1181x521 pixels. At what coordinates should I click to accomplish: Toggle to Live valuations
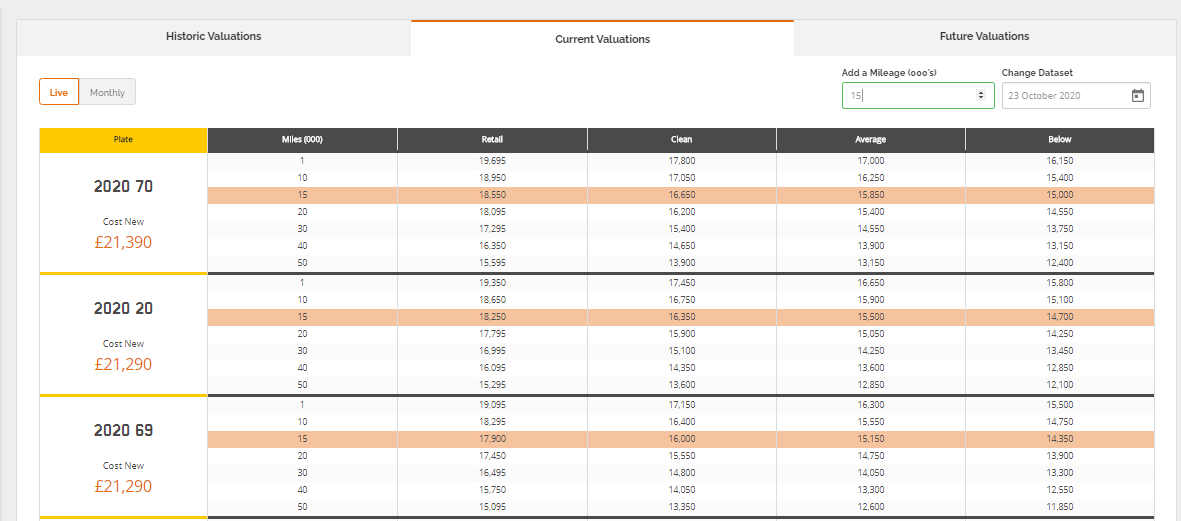[x=59, y=93]
